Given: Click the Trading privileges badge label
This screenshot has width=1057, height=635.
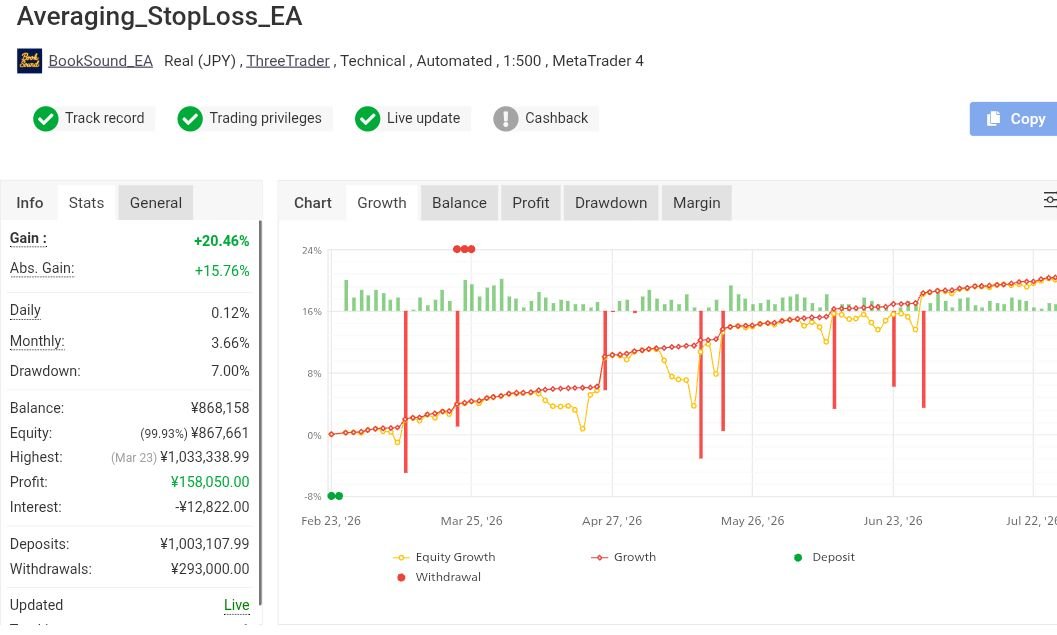Looking at the screenshot, I should click(x=266, y=118).
